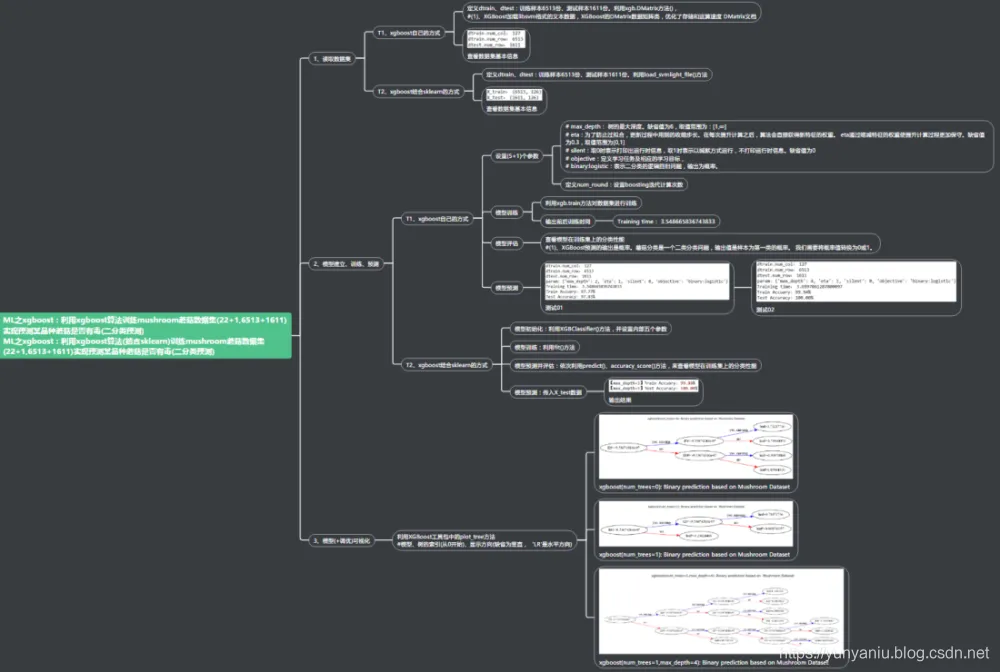Click the node mentioning load_svmlight_file()方法
The height and width of the screenshot is (672, 1000).
[x=596, y=75]
